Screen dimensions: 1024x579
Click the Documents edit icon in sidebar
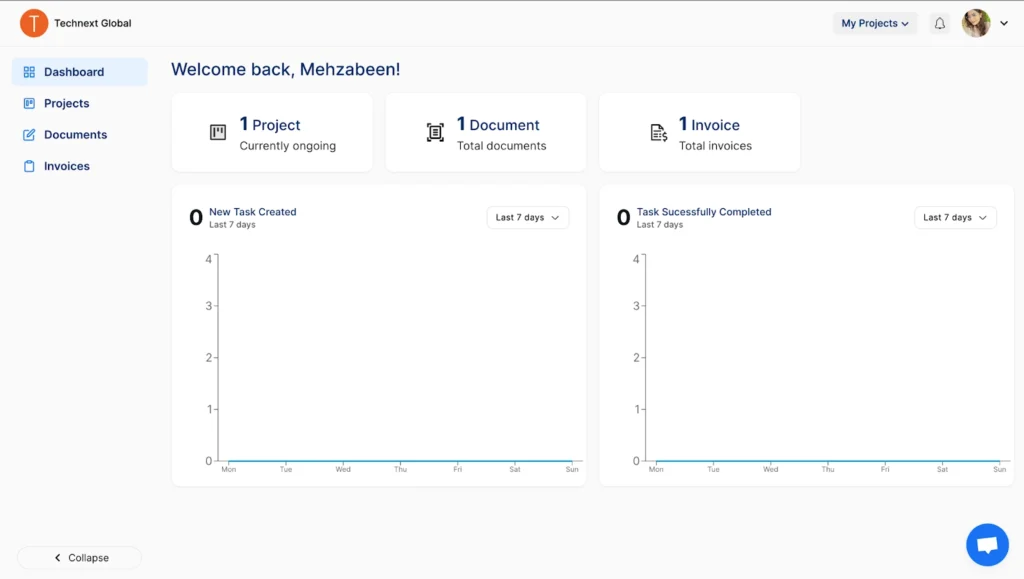(29, 135)
